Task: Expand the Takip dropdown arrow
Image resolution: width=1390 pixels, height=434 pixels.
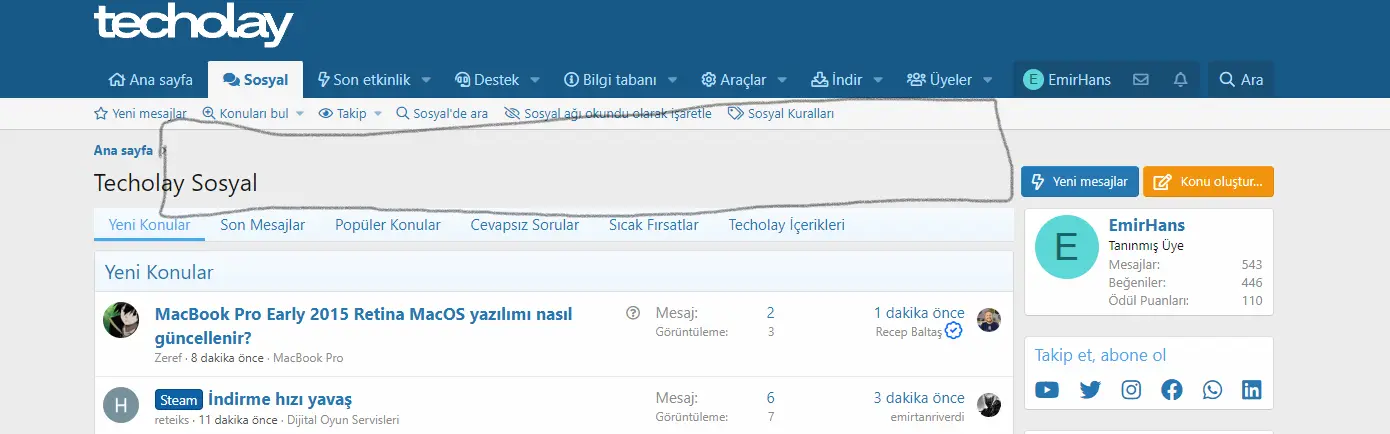Action: pyautogui.click(x=378, y=113)
